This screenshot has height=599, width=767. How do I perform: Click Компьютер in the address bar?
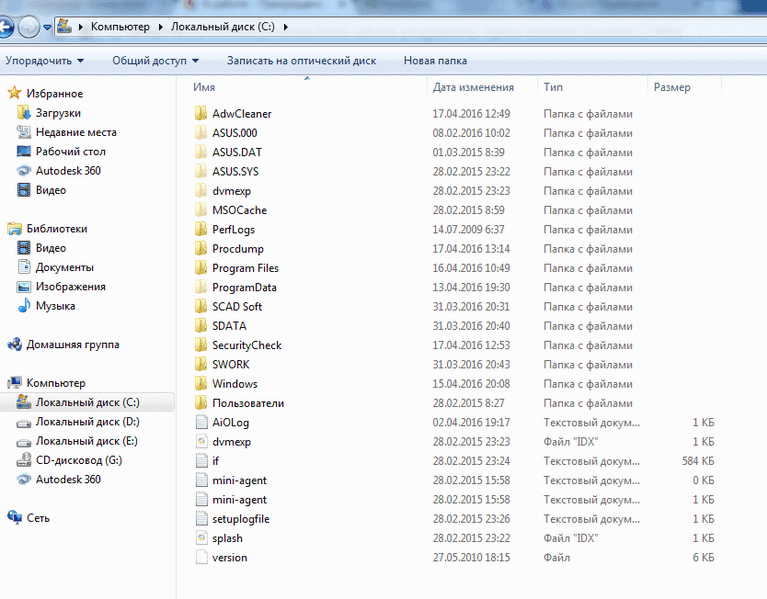coord(120,27)
